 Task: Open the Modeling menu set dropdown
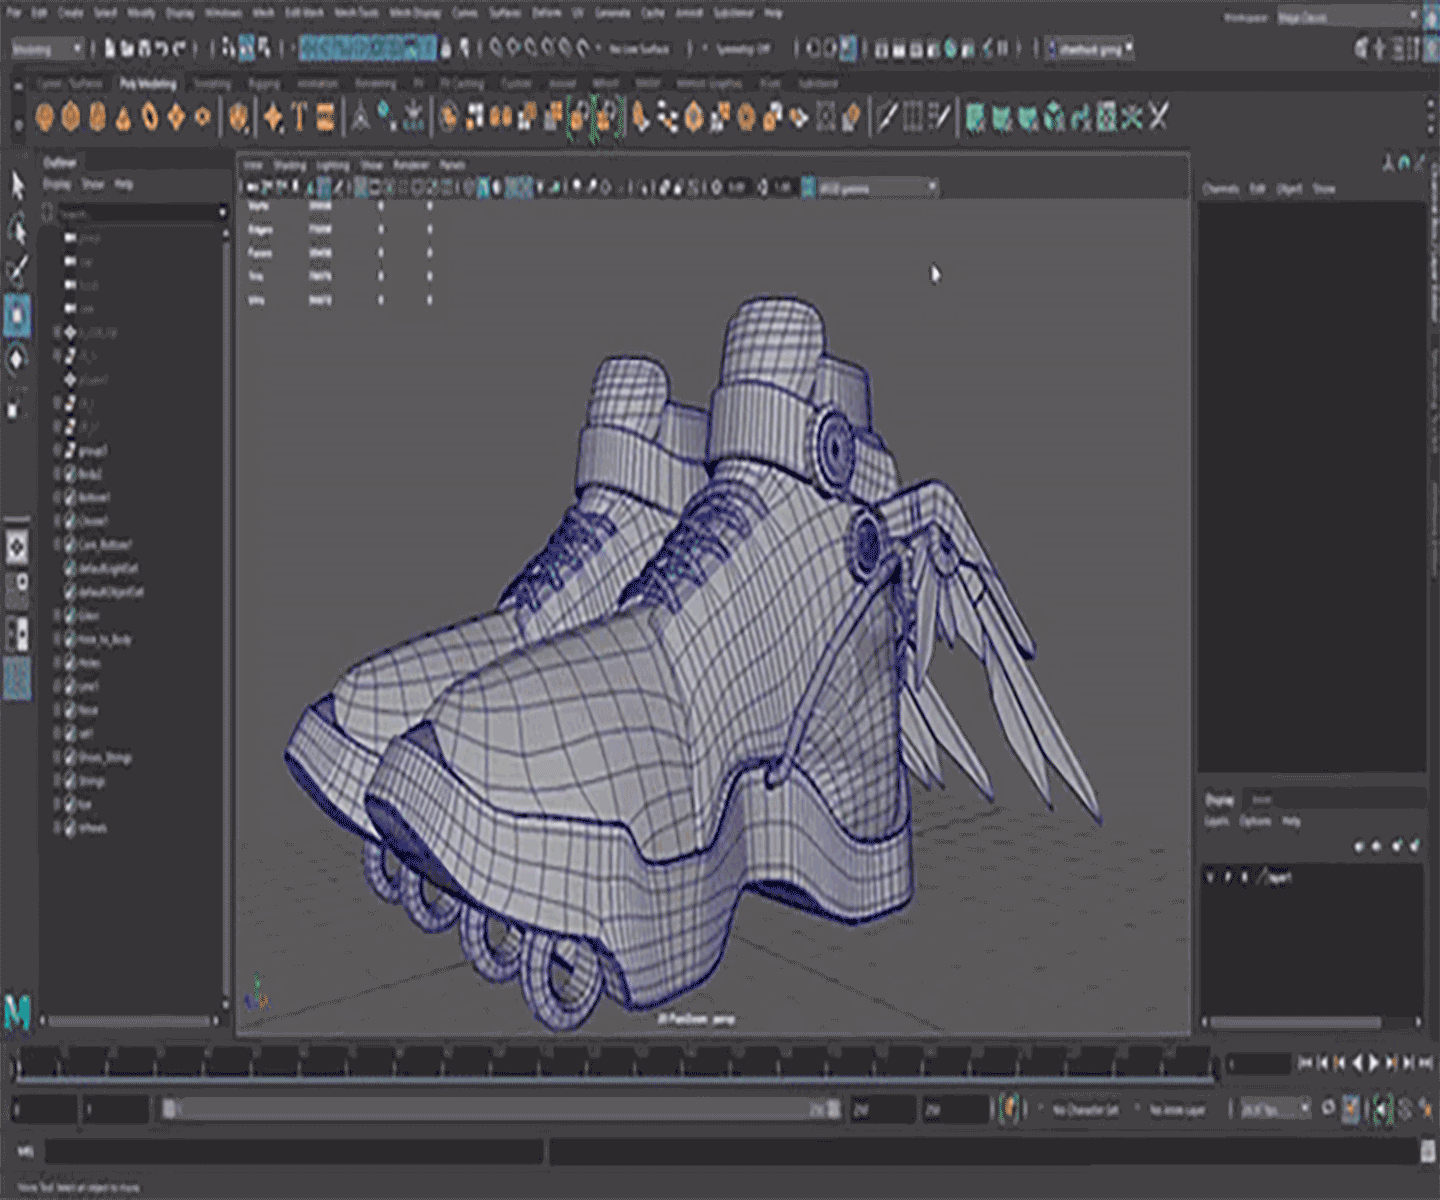click(46, 48)
